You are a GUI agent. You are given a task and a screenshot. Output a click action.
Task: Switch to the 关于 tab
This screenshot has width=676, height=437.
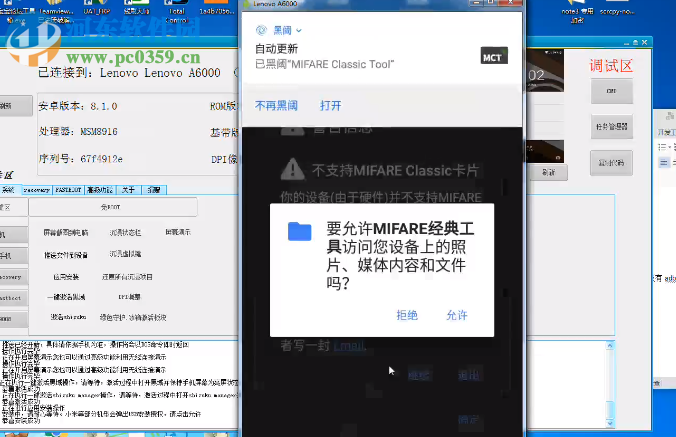pyautogui.click(x=128, y=190)
